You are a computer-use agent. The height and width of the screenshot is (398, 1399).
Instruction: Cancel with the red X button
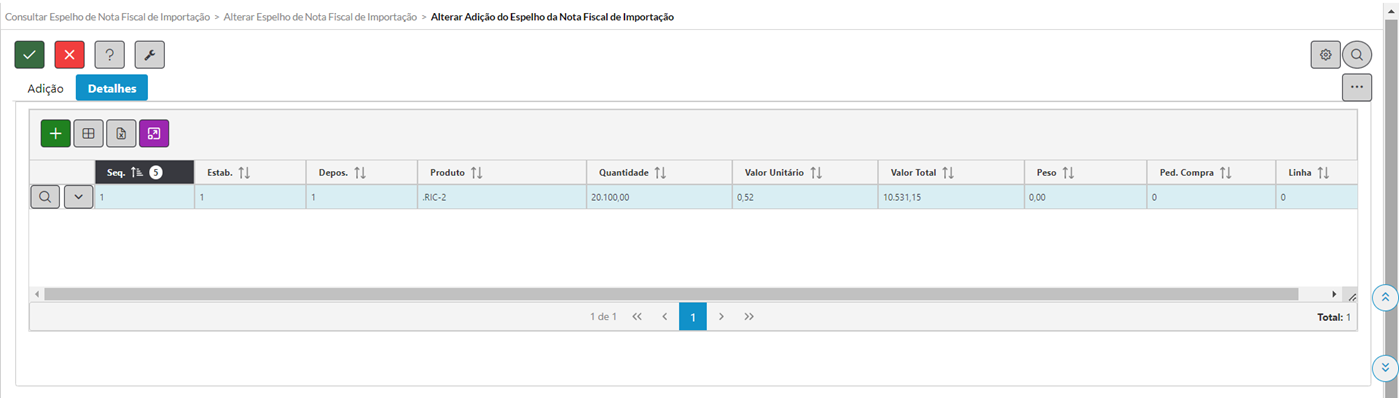pyautogui.click(x=69, y=54)
